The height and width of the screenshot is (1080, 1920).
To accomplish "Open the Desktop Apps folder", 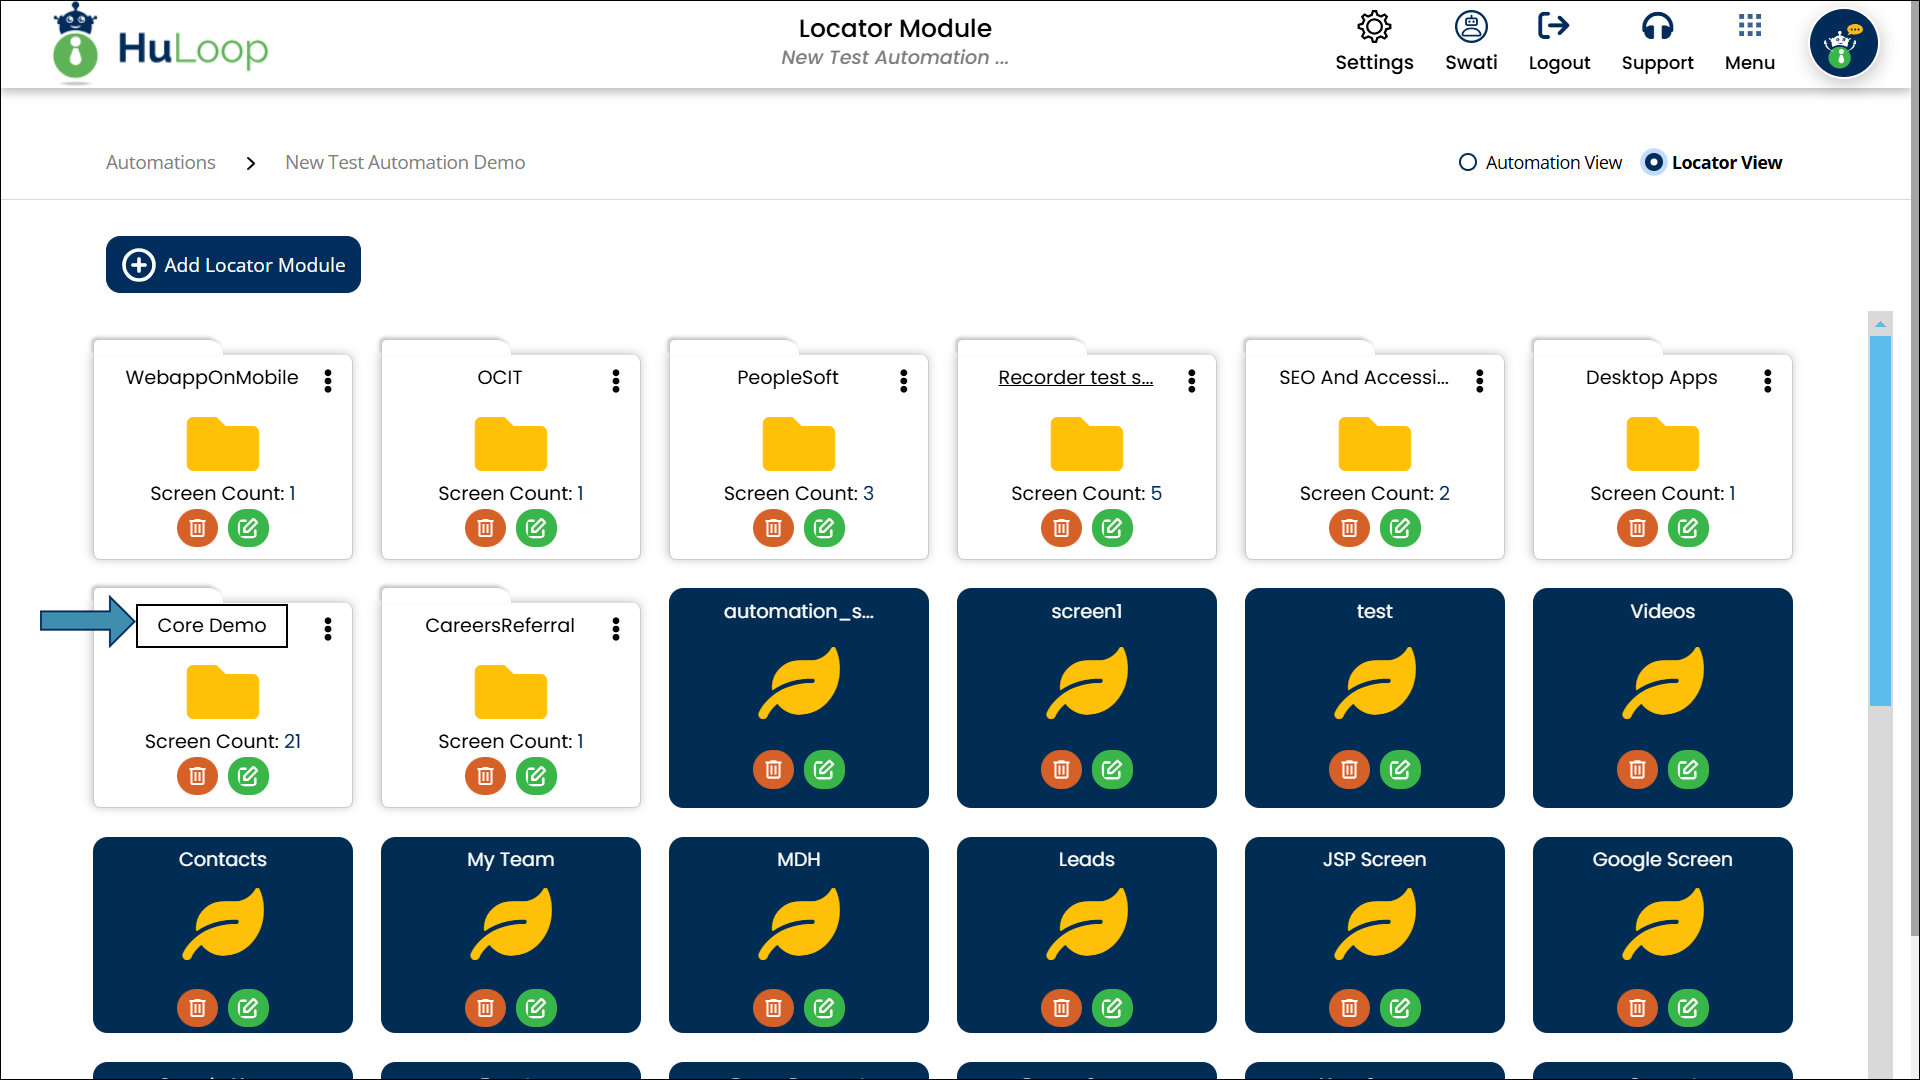I will pyautogui.click(x=1662, y=444).
